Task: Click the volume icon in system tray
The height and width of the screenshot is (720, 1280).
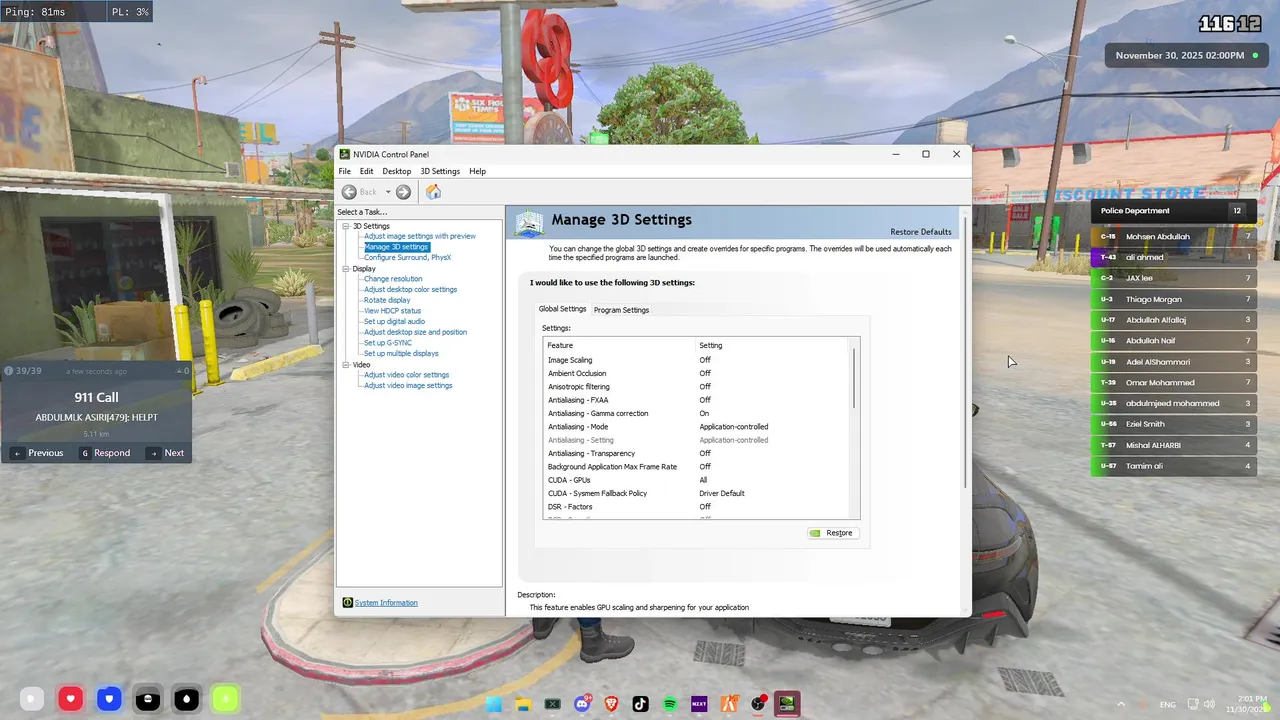Action: [1209, 704]
